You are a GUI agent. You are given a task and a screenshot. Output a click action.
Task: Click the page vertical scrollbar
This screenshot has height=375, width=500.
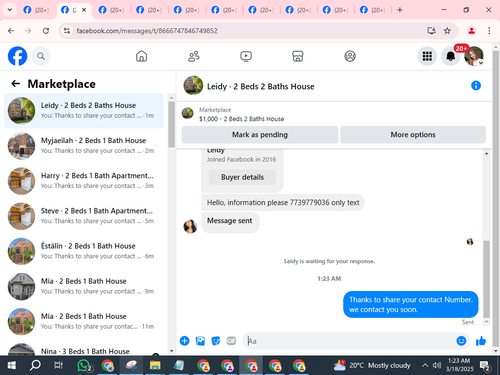[496, 197]
